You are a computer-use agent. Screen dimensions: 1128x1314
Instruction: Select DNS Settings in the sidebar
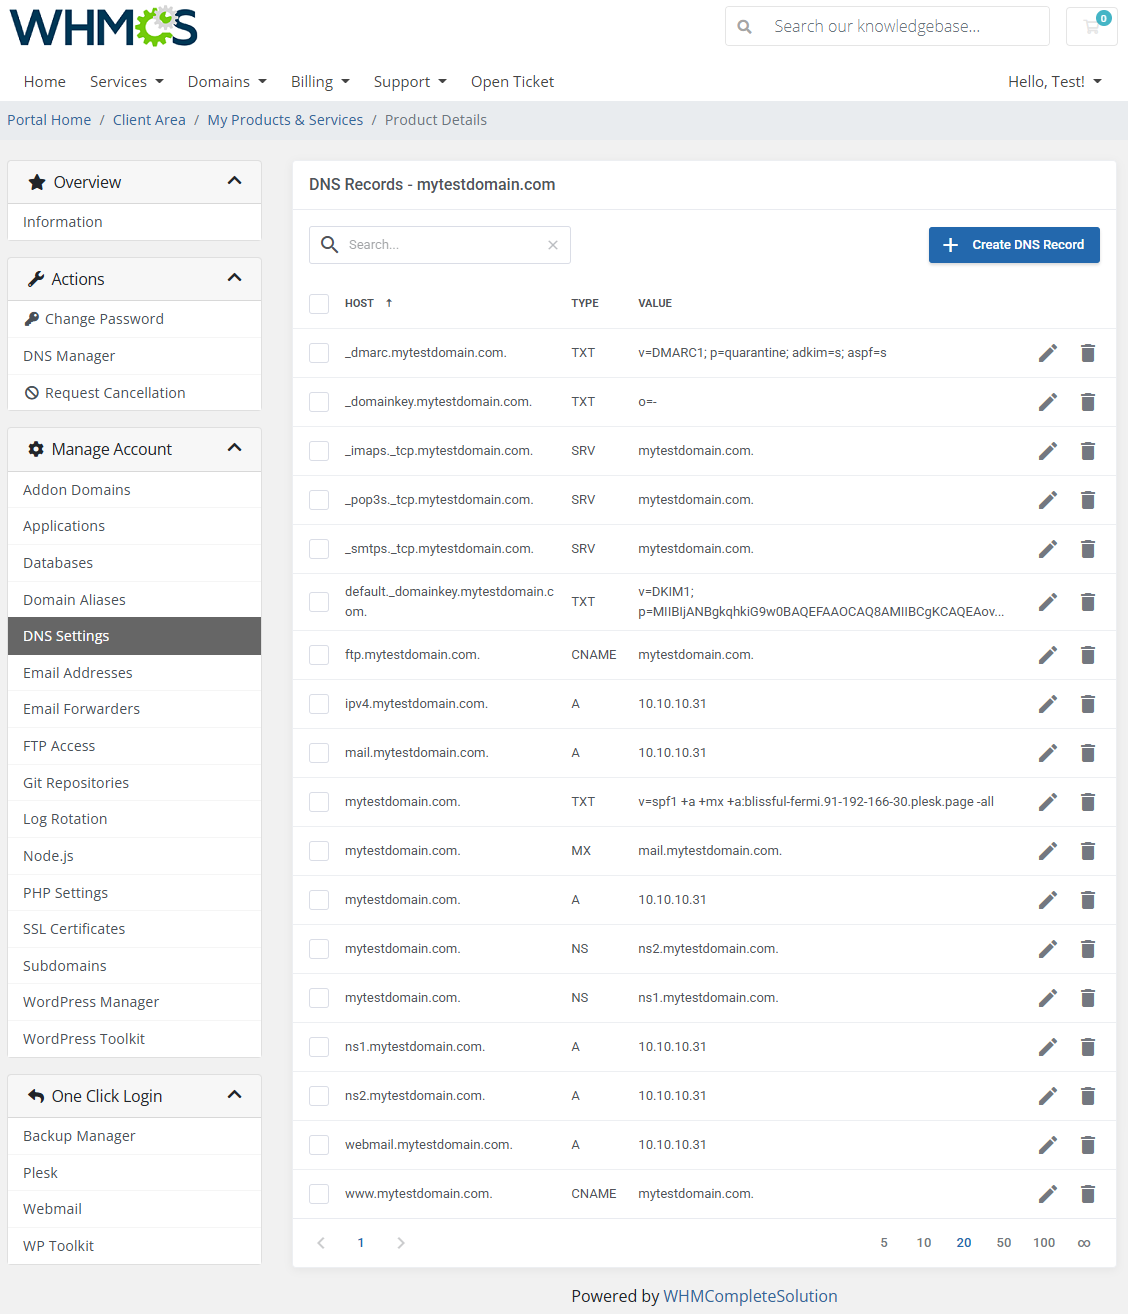(66, 635)
